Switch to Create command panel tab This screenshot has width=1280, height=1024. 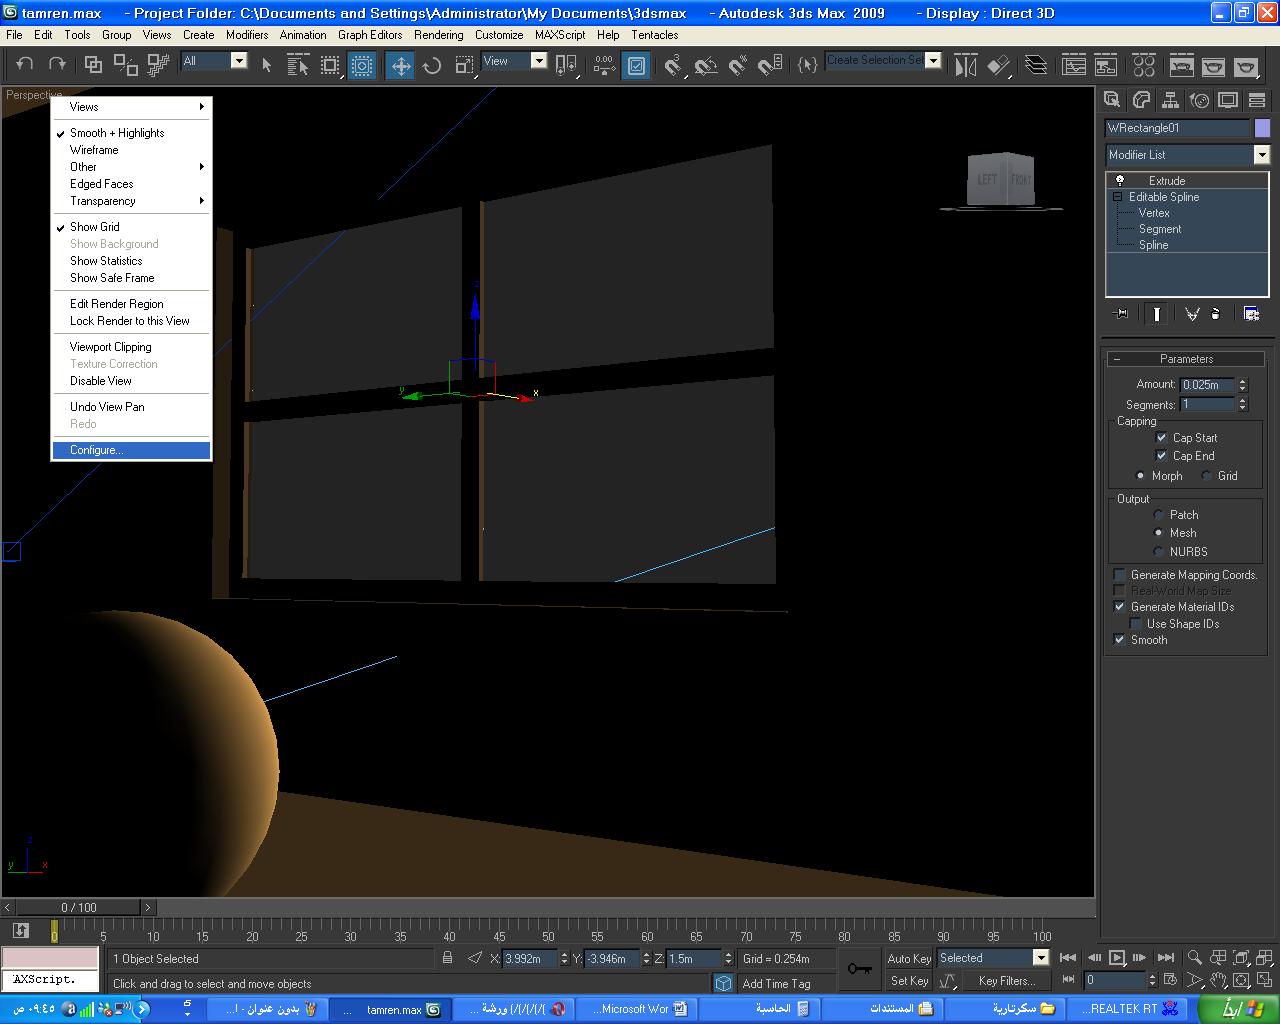click(1111, 100)
